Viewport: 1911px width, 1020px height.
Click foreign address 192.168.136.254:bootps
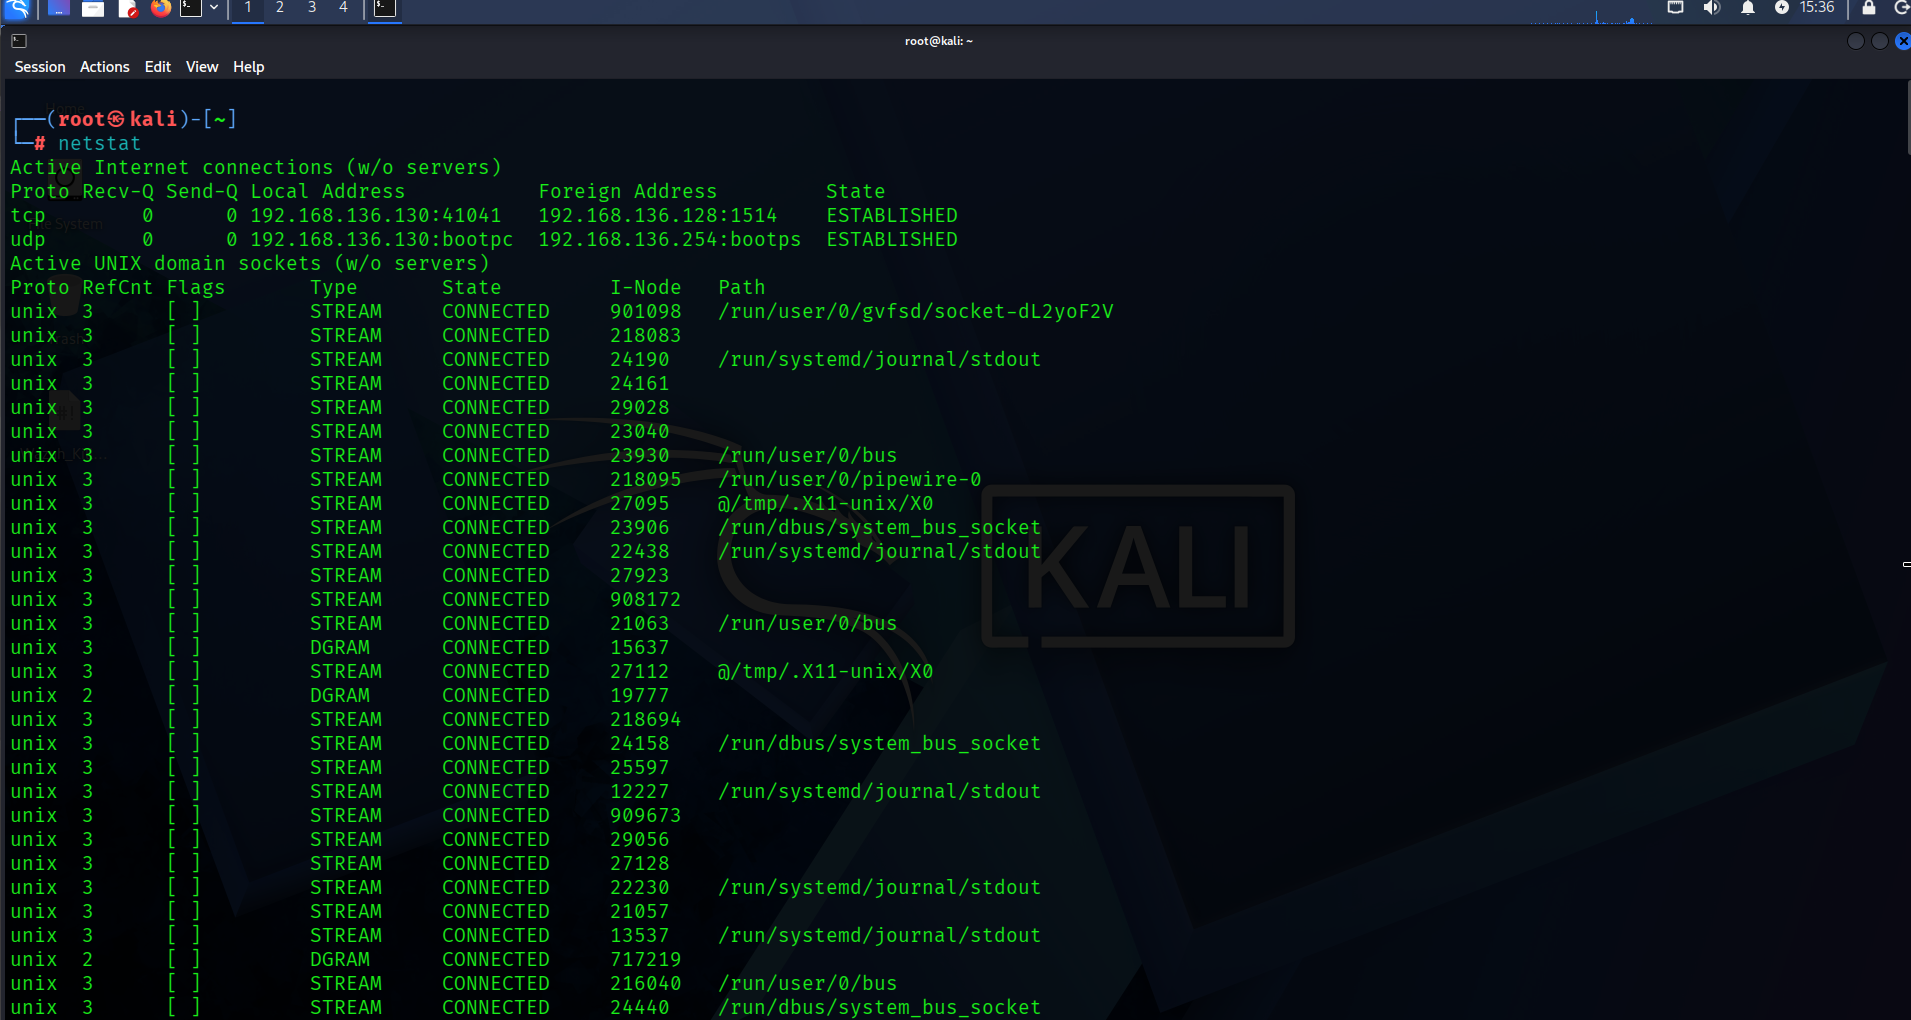click(x=670, y=240)
